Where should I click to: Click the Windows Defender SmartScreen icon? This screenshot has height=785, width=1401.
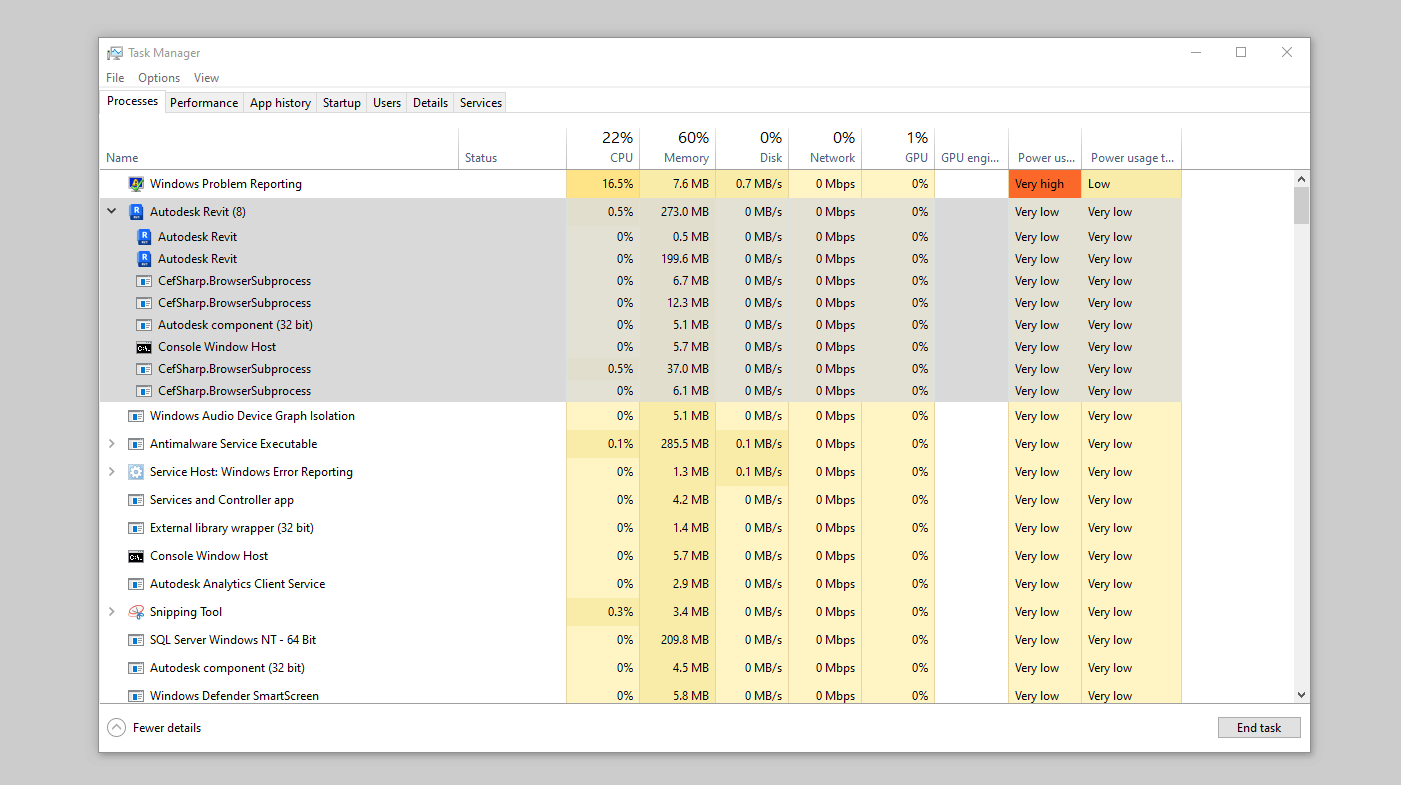pos(136,695)
